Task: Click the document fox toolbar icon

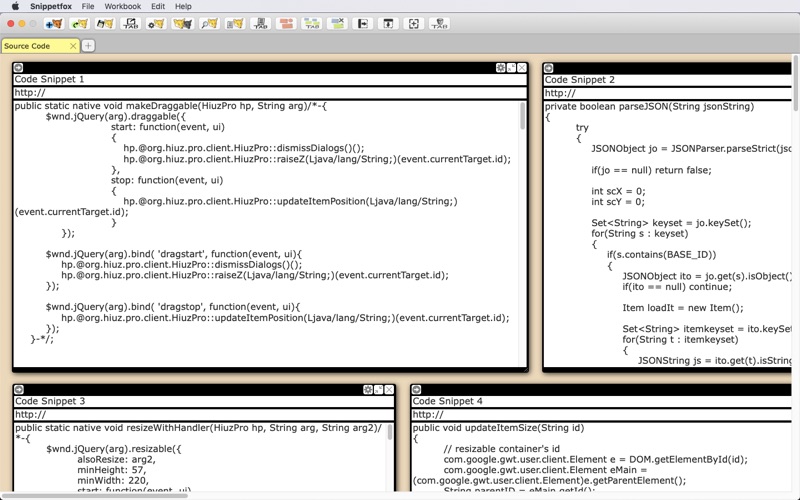Action: 235,23
